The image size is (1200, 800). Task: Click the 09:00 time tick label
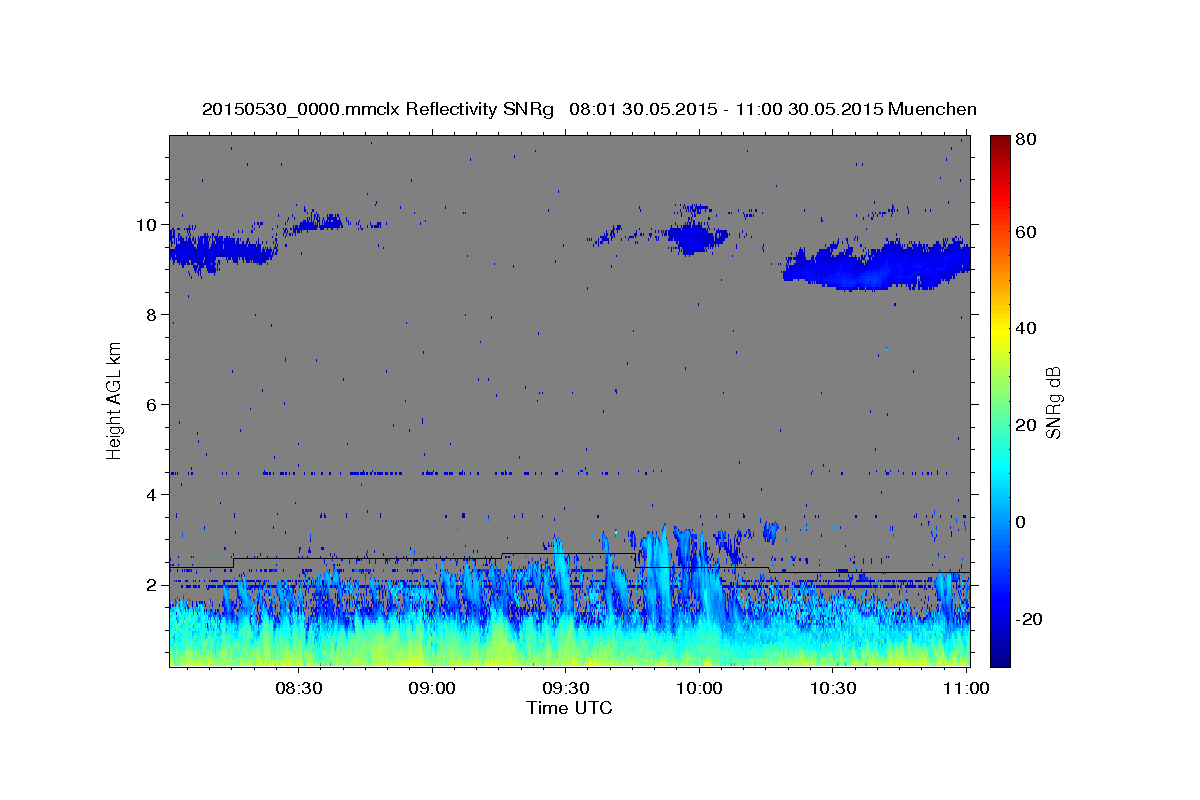tap(432, 688)
